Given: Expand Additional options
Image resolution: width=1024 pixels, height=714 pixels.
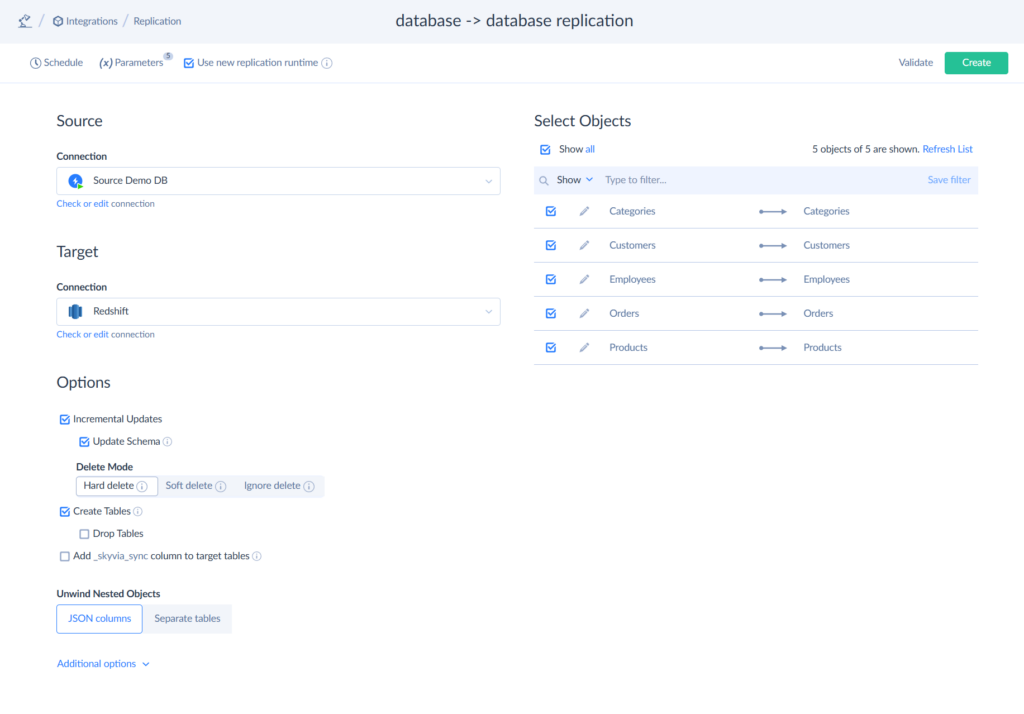Looking at the screenshot, I should (x=103, y=664).
